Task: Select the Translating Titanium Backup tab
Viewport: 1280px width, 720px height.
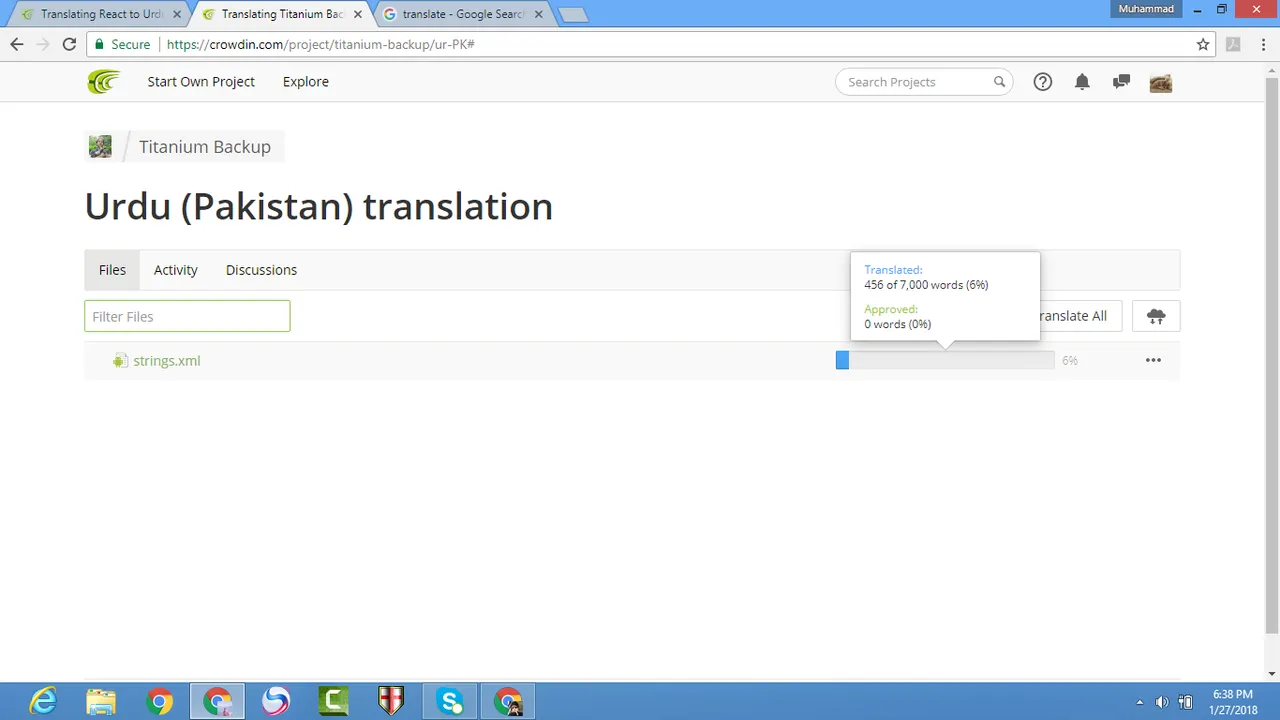Action: [280, 14]
